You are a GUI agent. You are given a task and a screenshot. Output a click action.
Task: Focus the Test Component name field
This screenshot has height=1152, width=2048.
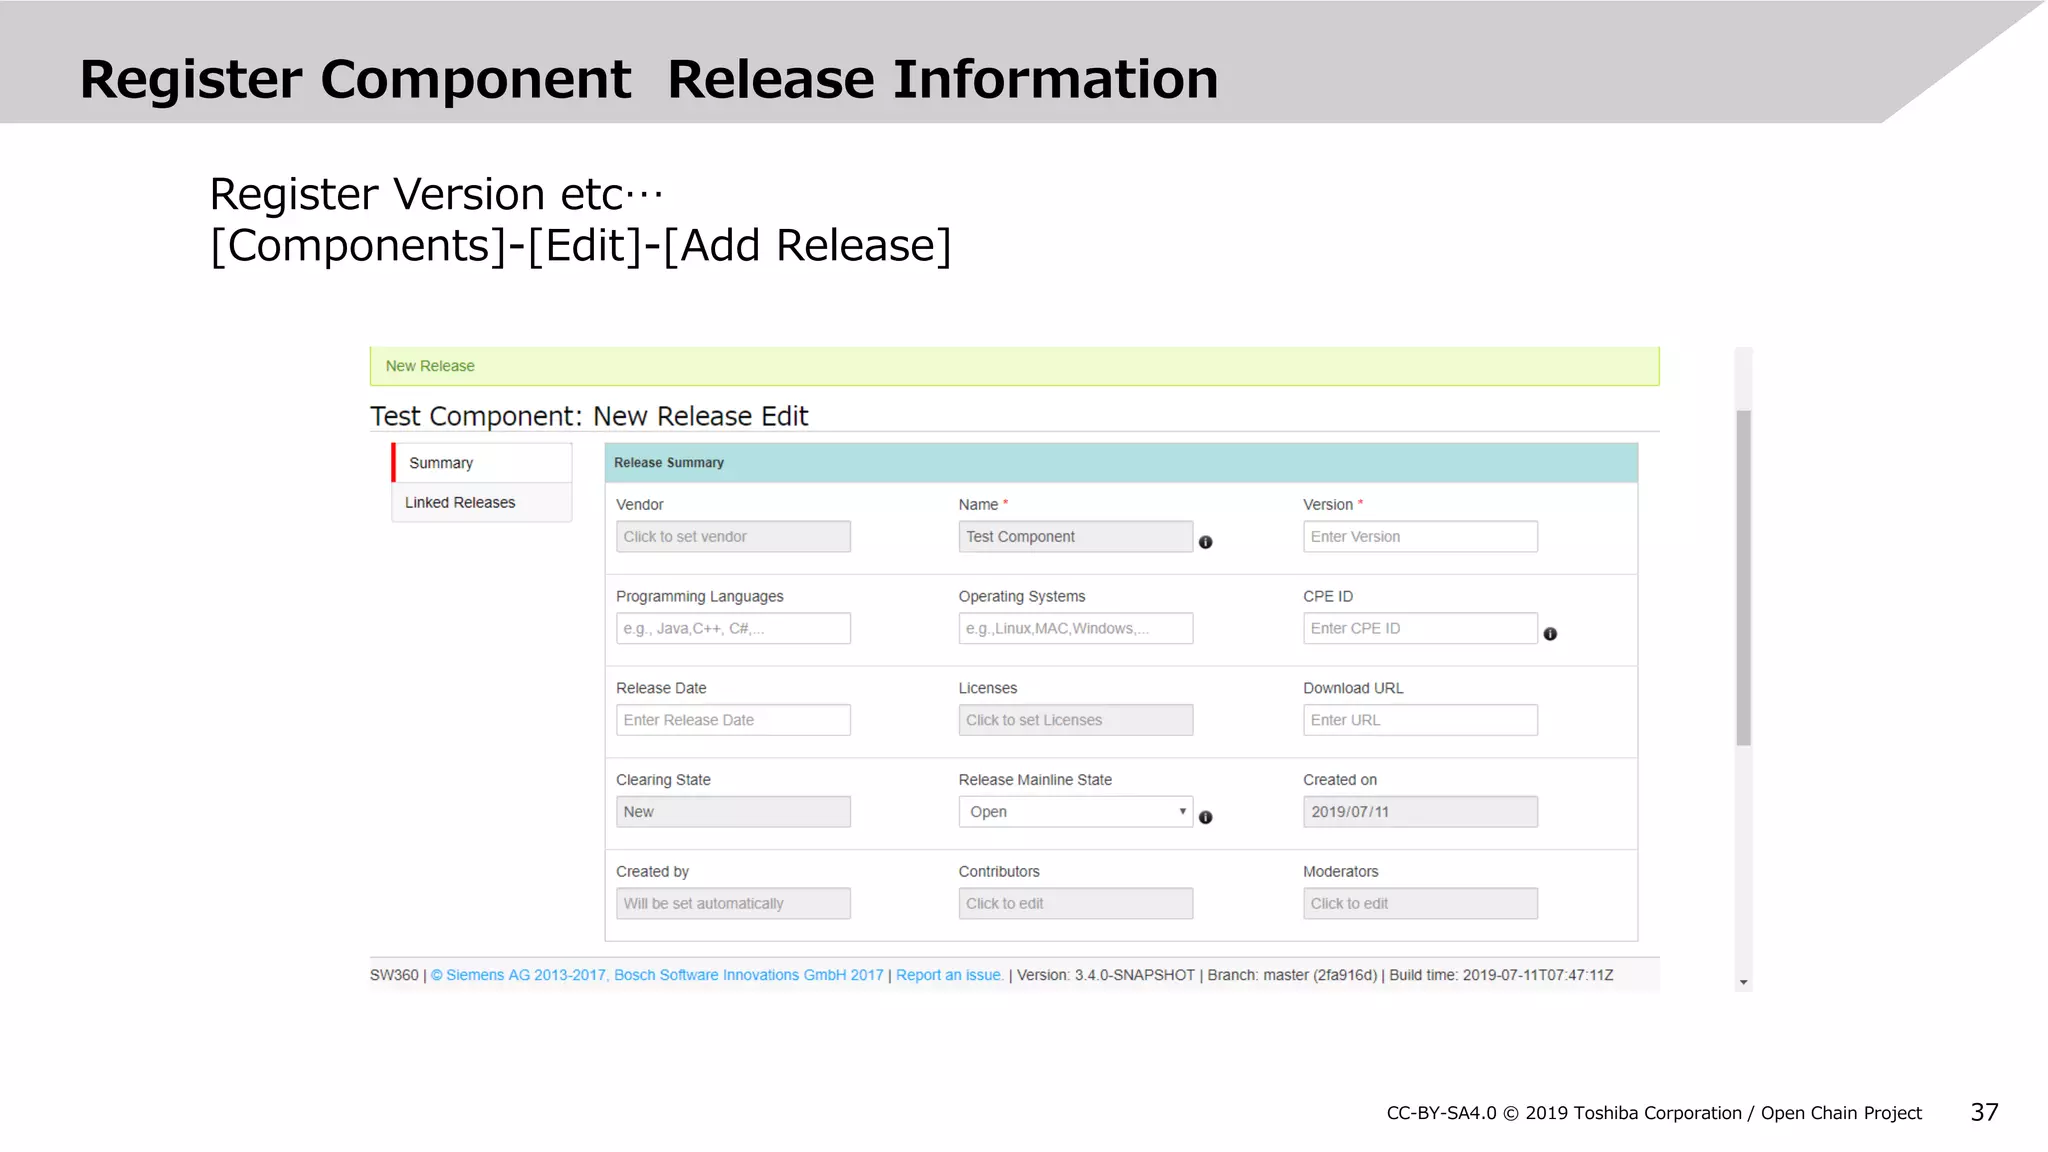[1075, 537]
